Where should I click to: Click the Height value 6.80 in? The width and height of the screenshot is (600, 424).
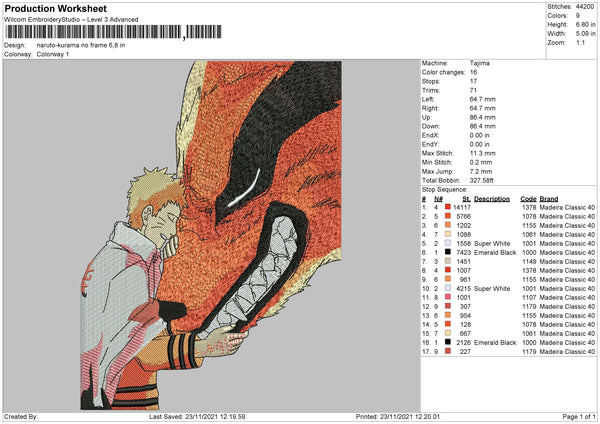[x=585, y=24]
